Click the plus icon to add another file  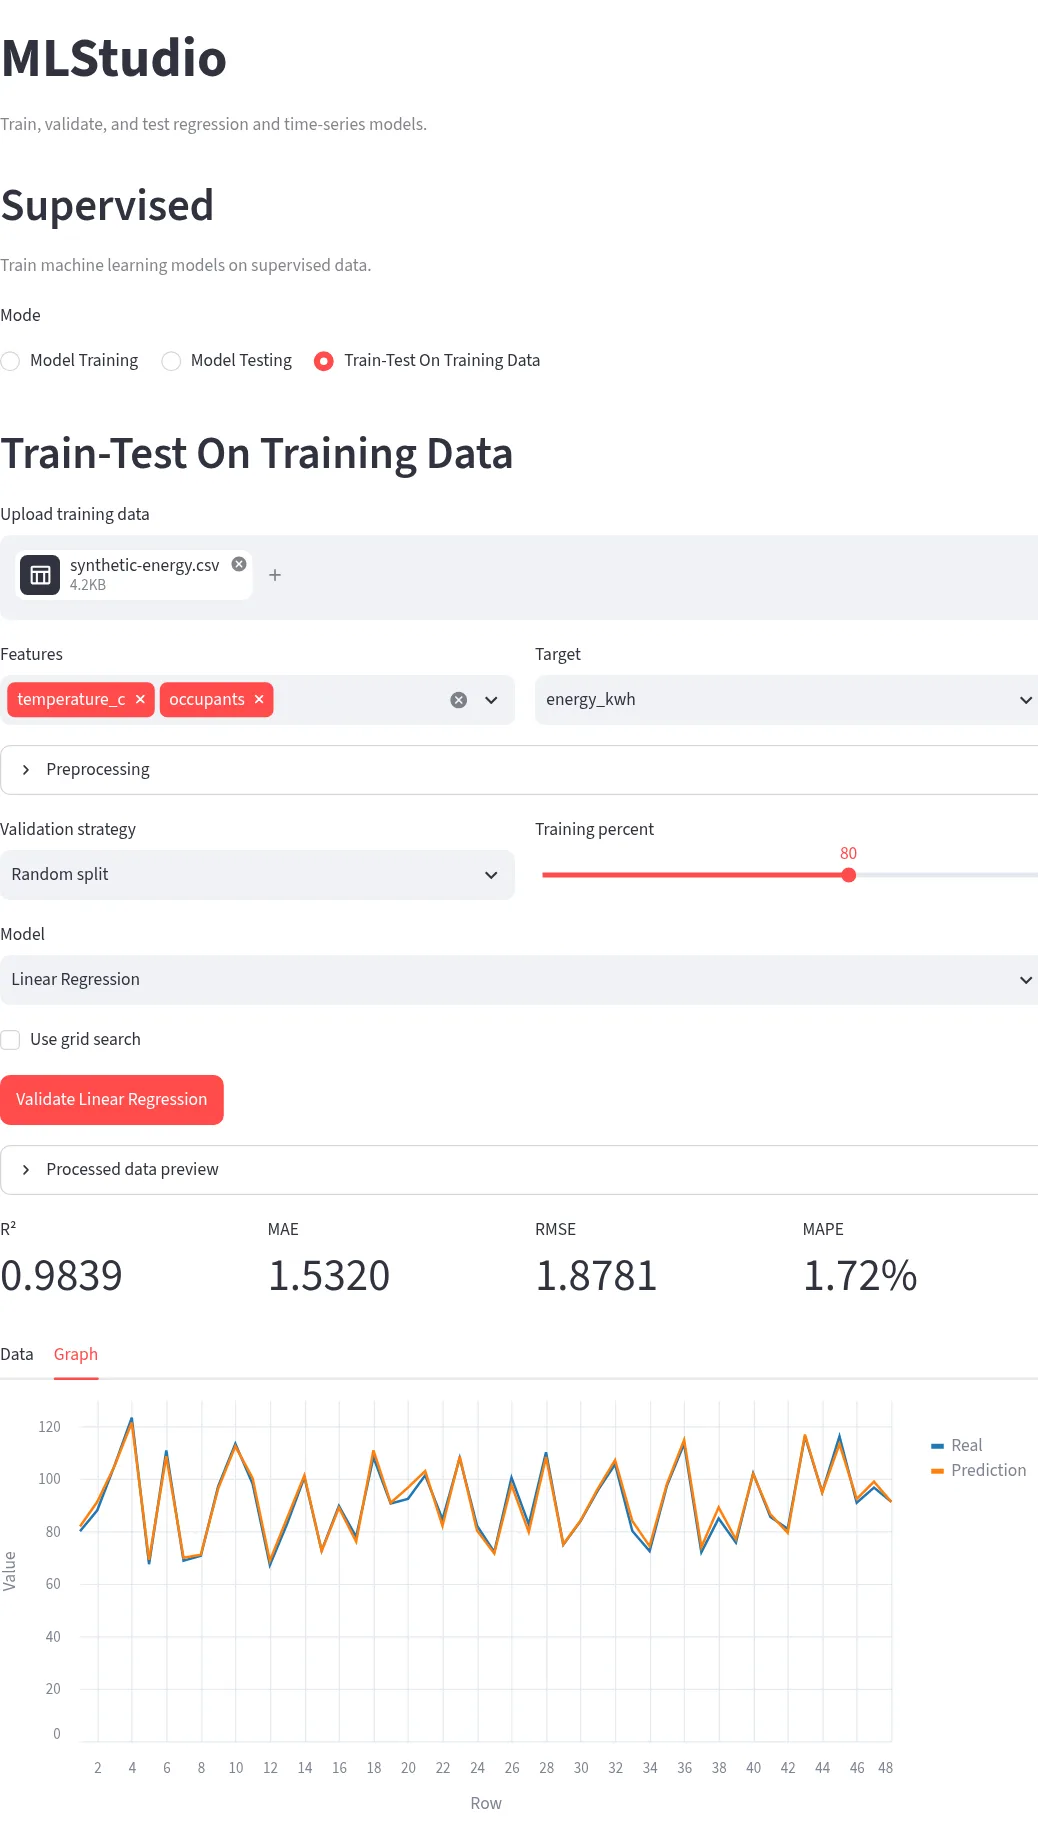click(275, 575)
